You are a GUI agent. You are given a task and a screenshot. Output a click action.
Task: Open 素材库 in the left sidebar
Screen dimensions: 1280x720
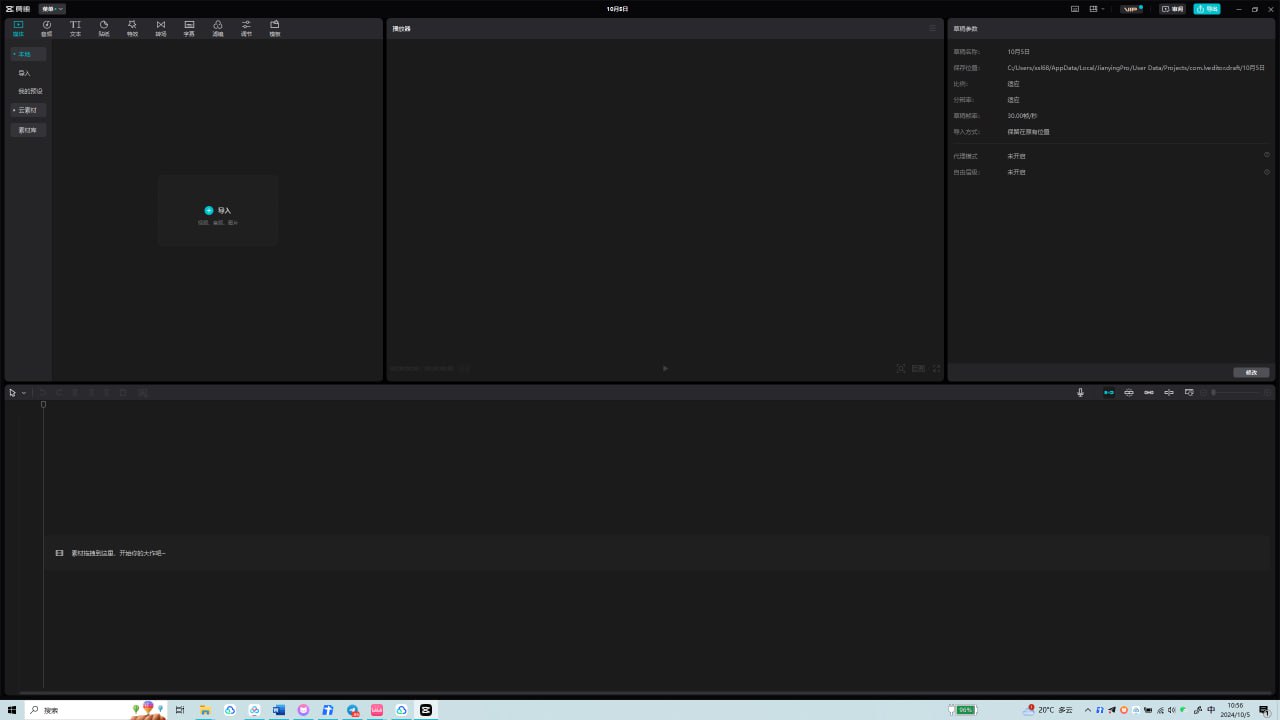(x=28, y=130)
